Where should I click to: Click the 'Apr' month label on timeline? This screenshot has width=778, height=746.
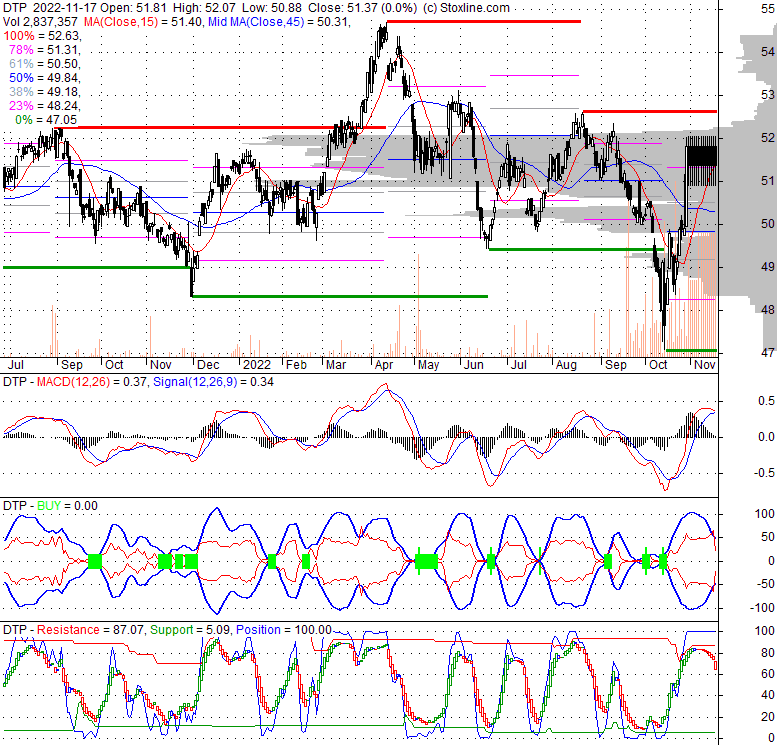click(x=384, y=365)
